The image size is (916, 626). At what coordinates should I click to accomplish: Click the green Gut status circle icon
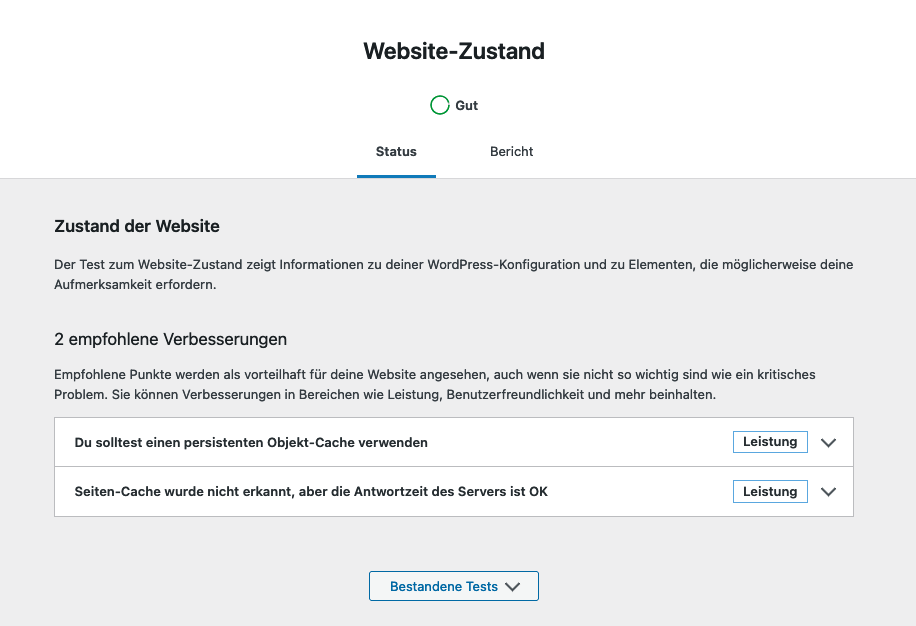click(x=439, y=105)
